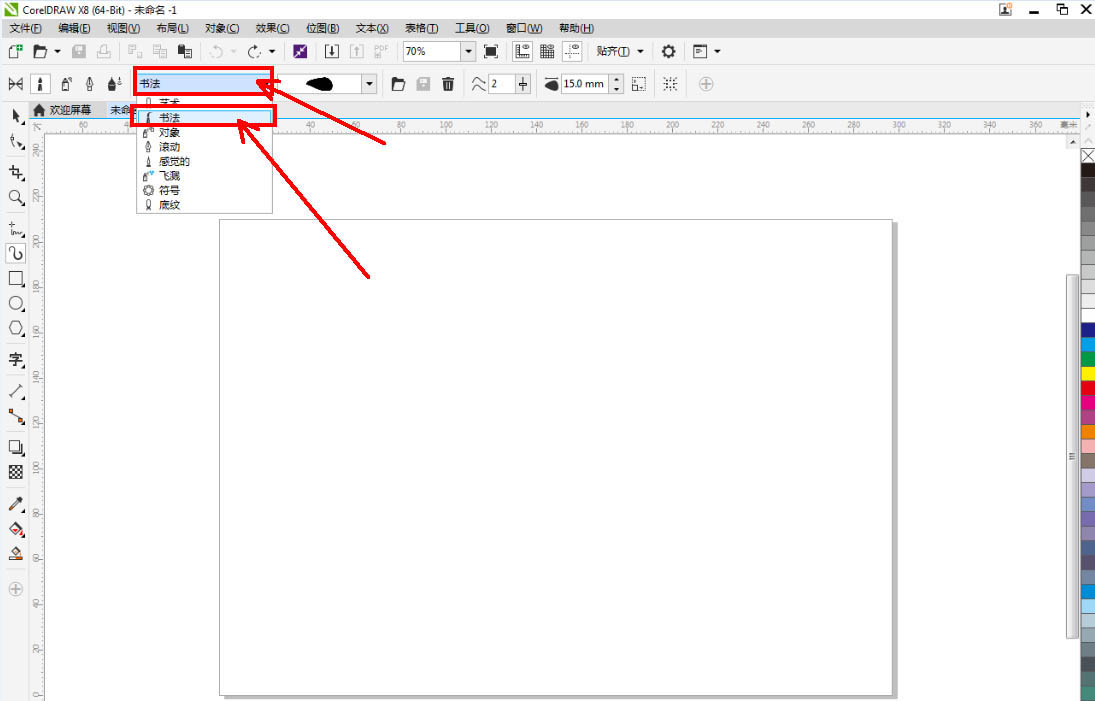
Task: Select Sprayer artistic media mode
Action: 66,84
